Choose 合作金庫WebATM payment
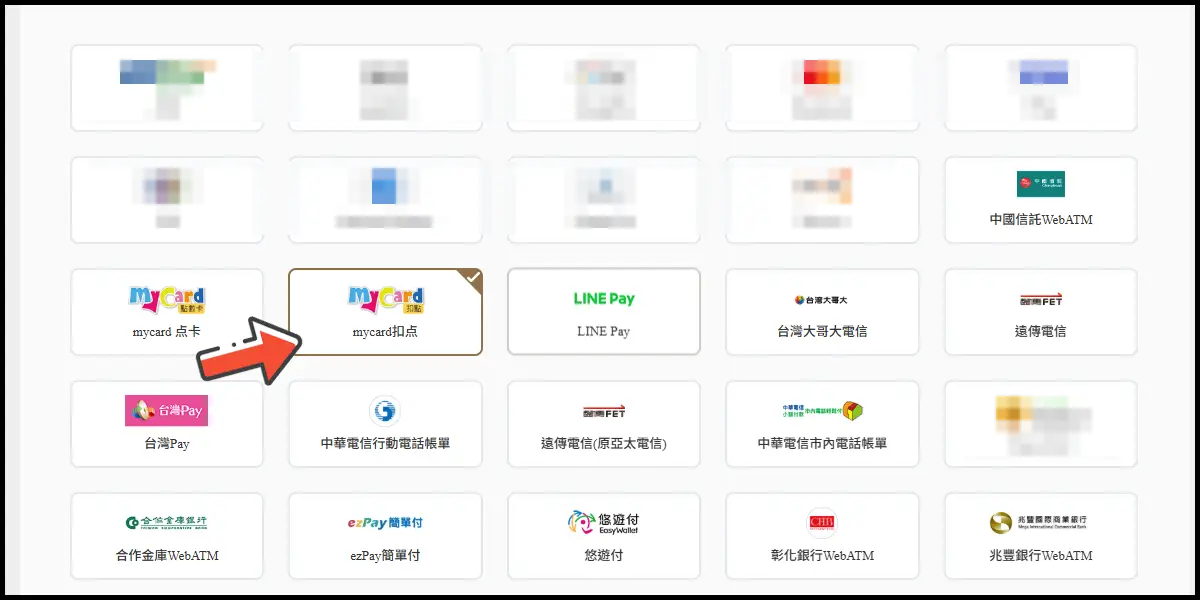 (x=167, y=536)
